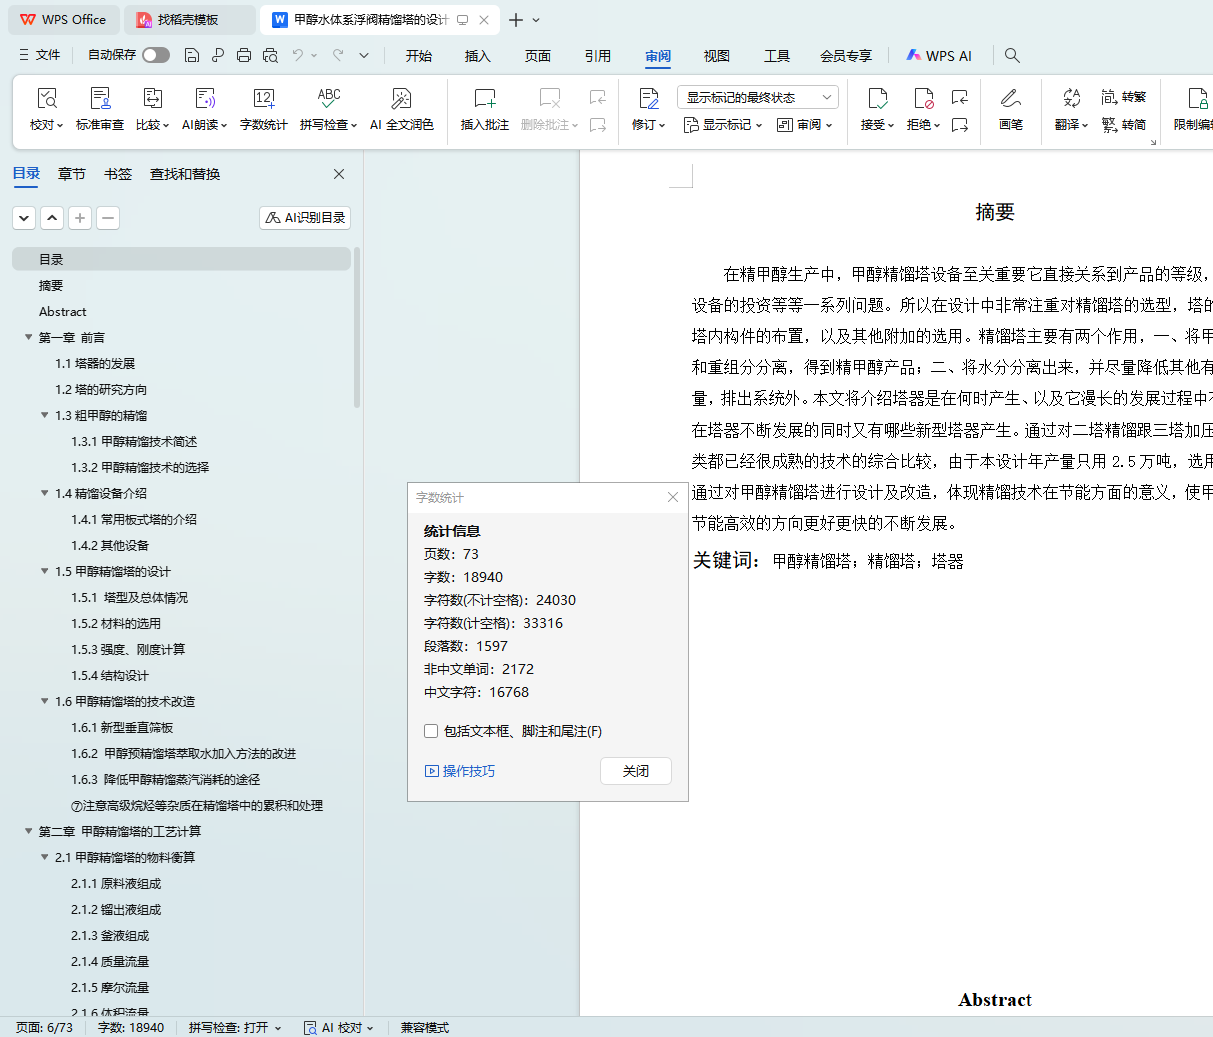Collapse the 1.5 甲醇精馏塔的设计 section

45,572
